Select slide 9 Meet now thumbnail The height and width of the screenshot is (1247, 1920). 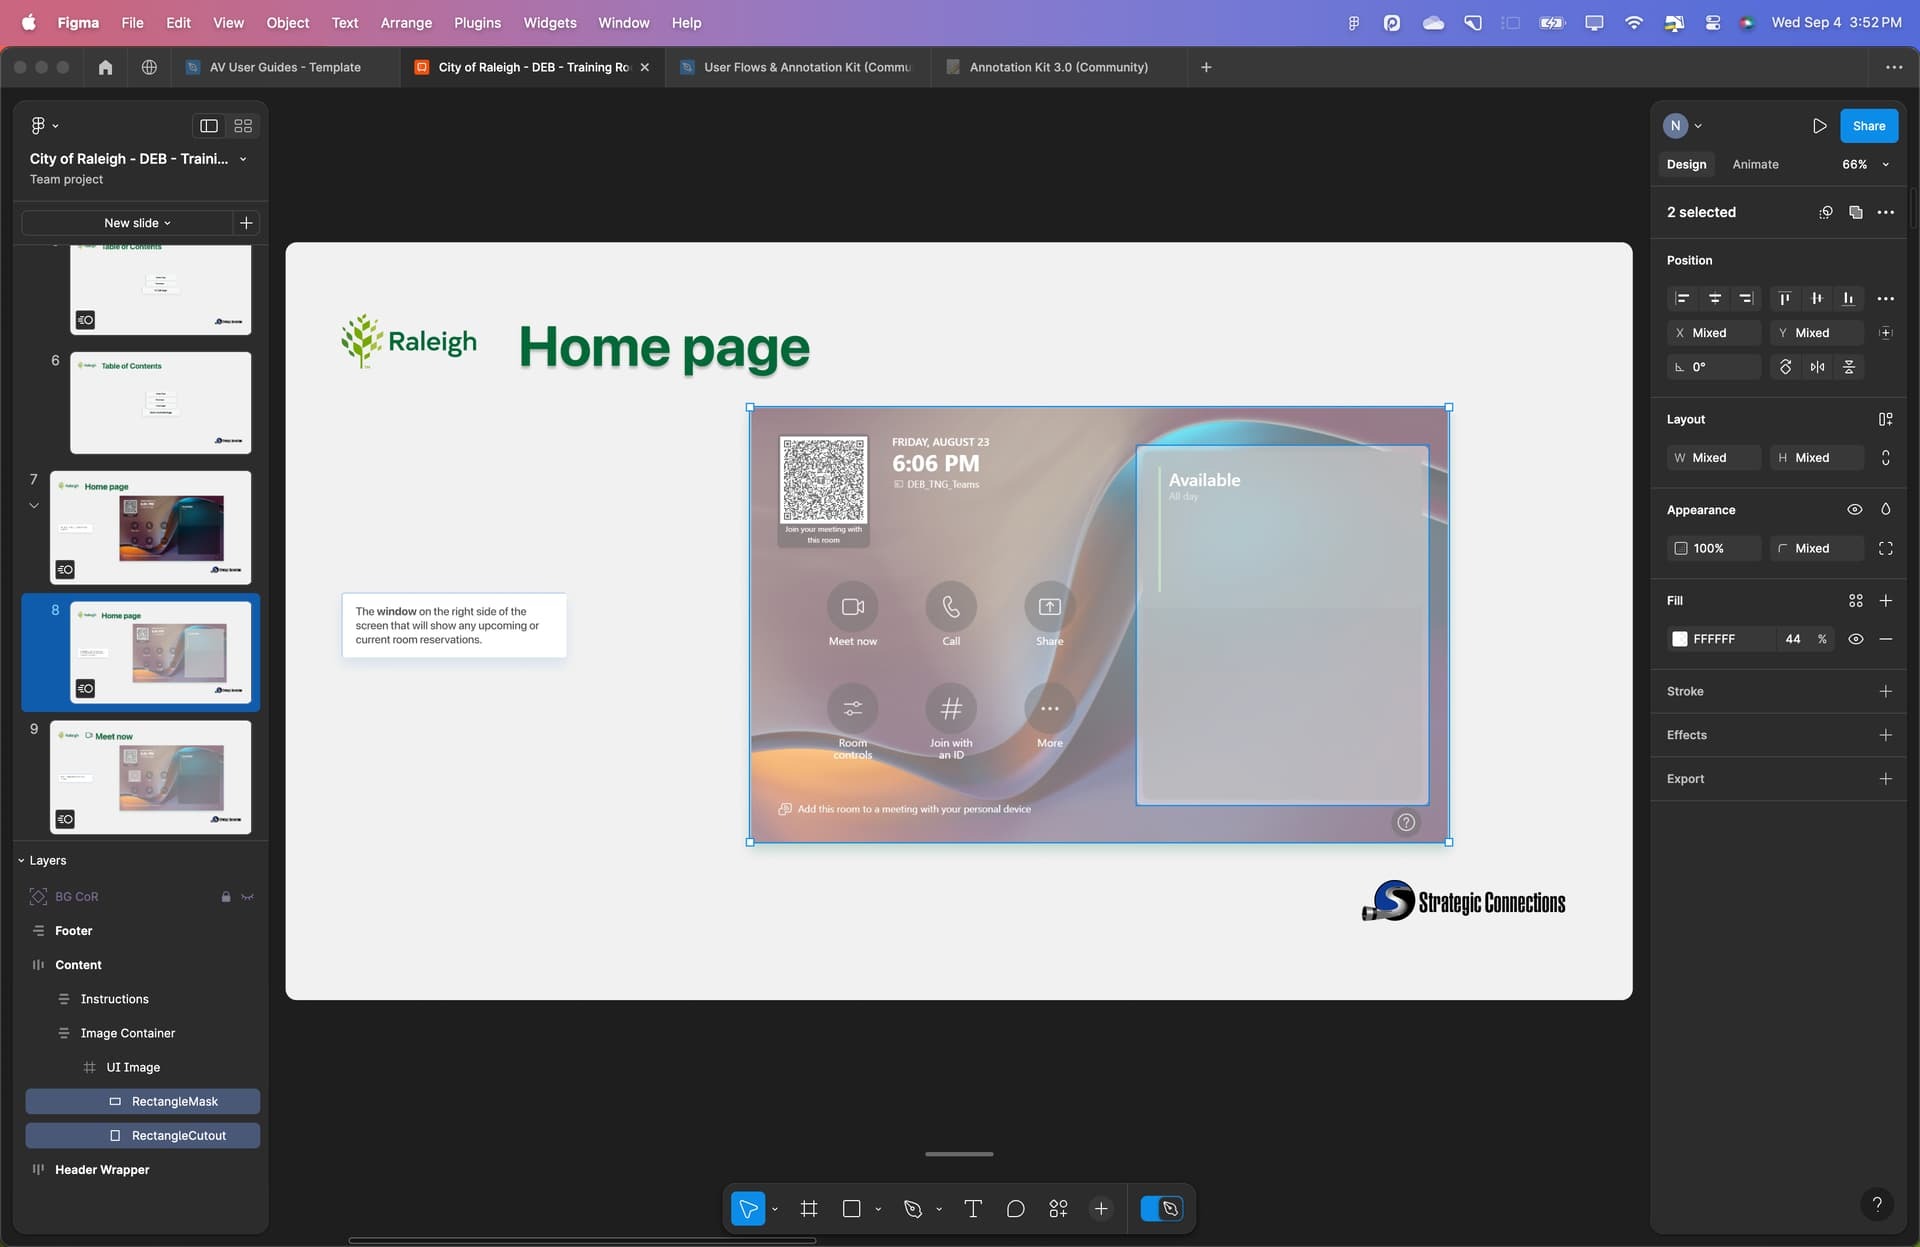[x=151, y=777]
